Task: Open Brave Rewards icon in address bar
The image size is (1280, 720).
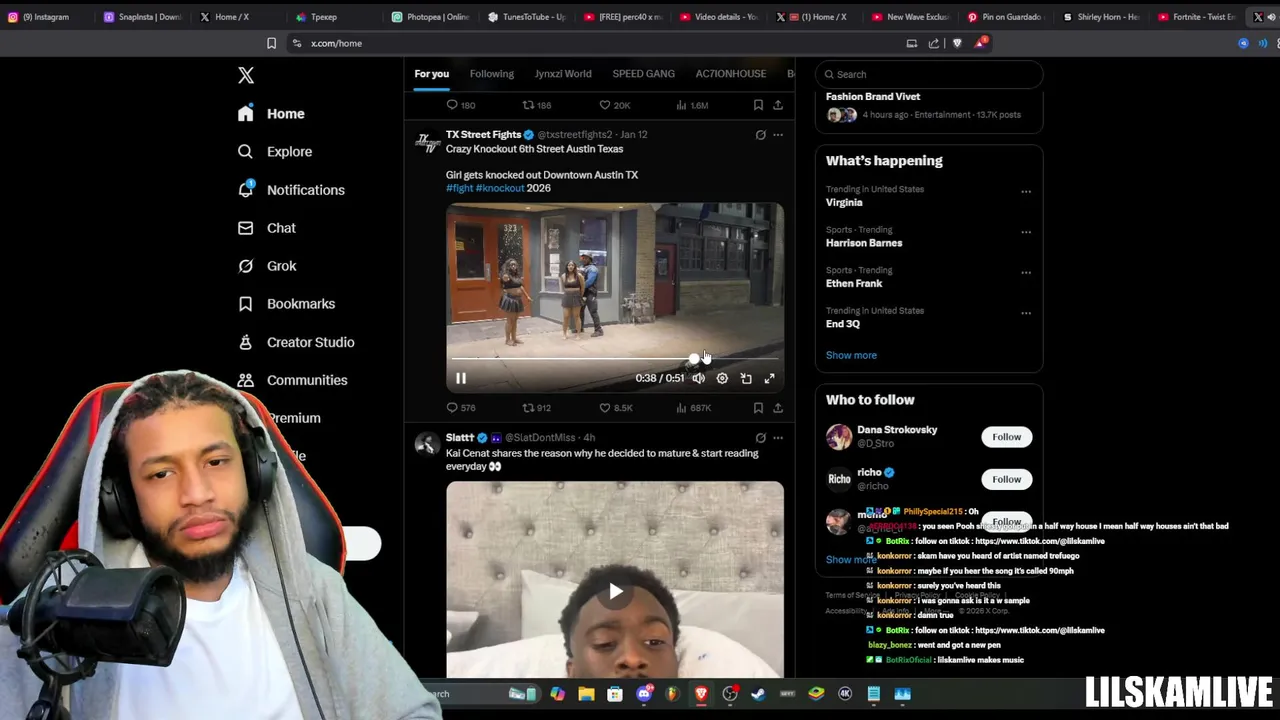Action: pyautogui.click(x=981, y=43)
